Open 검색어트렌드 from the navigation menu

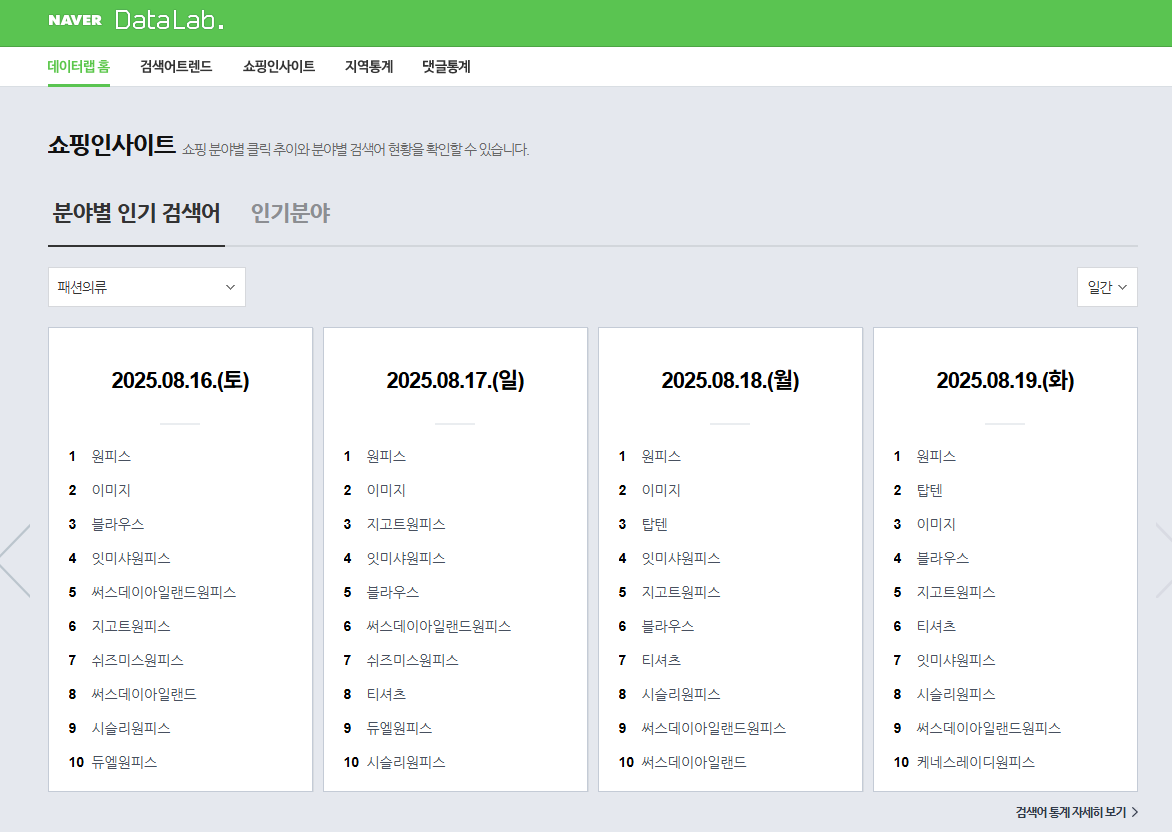coord(175,66)
